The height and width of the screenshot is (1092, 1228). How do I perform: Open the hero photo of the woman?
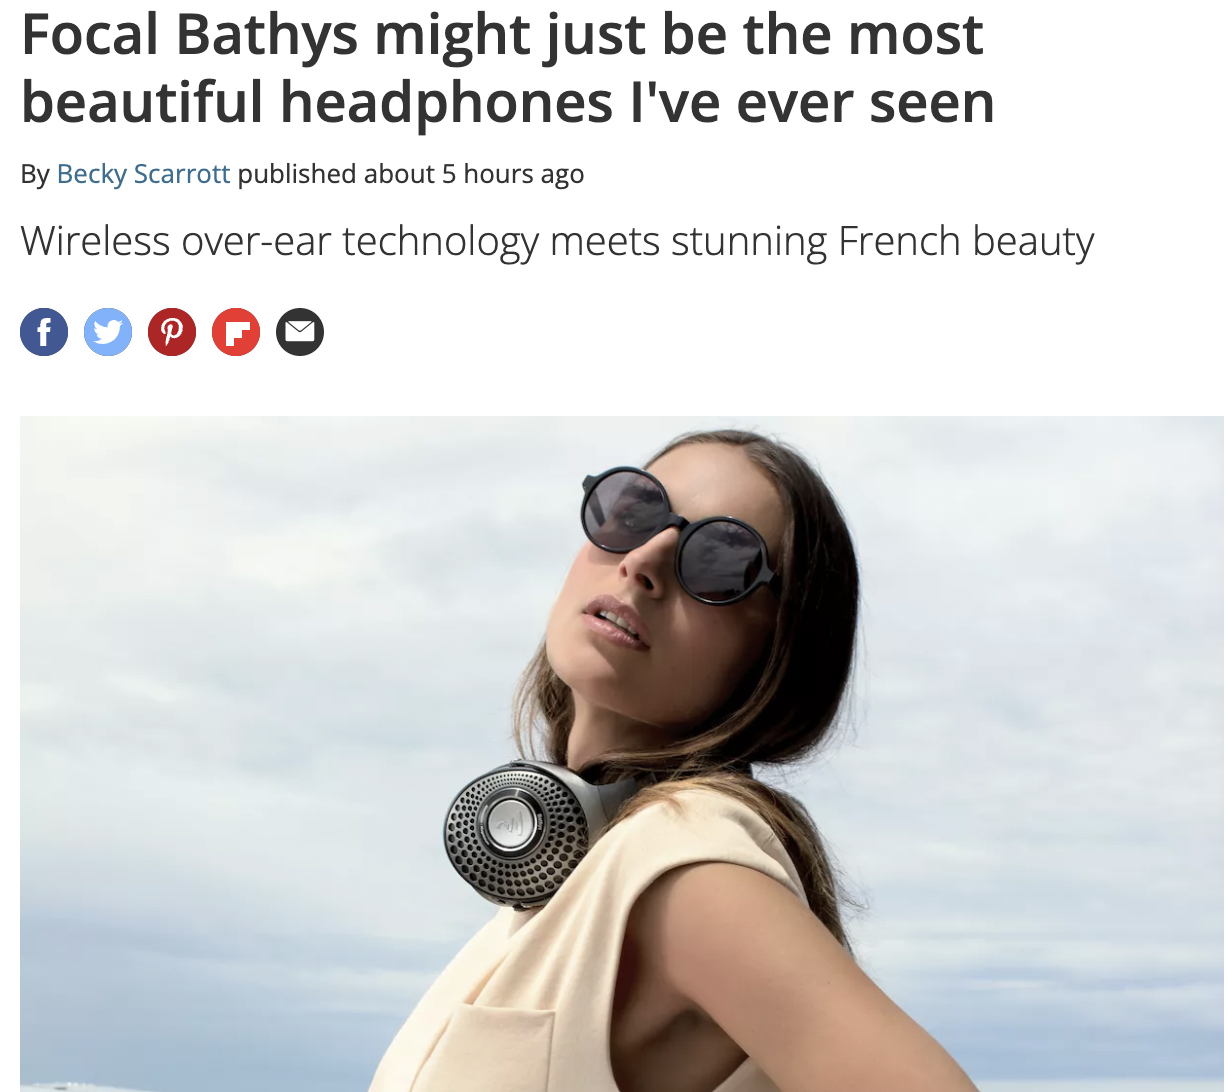pyautogui.click(x=622, y=754)
